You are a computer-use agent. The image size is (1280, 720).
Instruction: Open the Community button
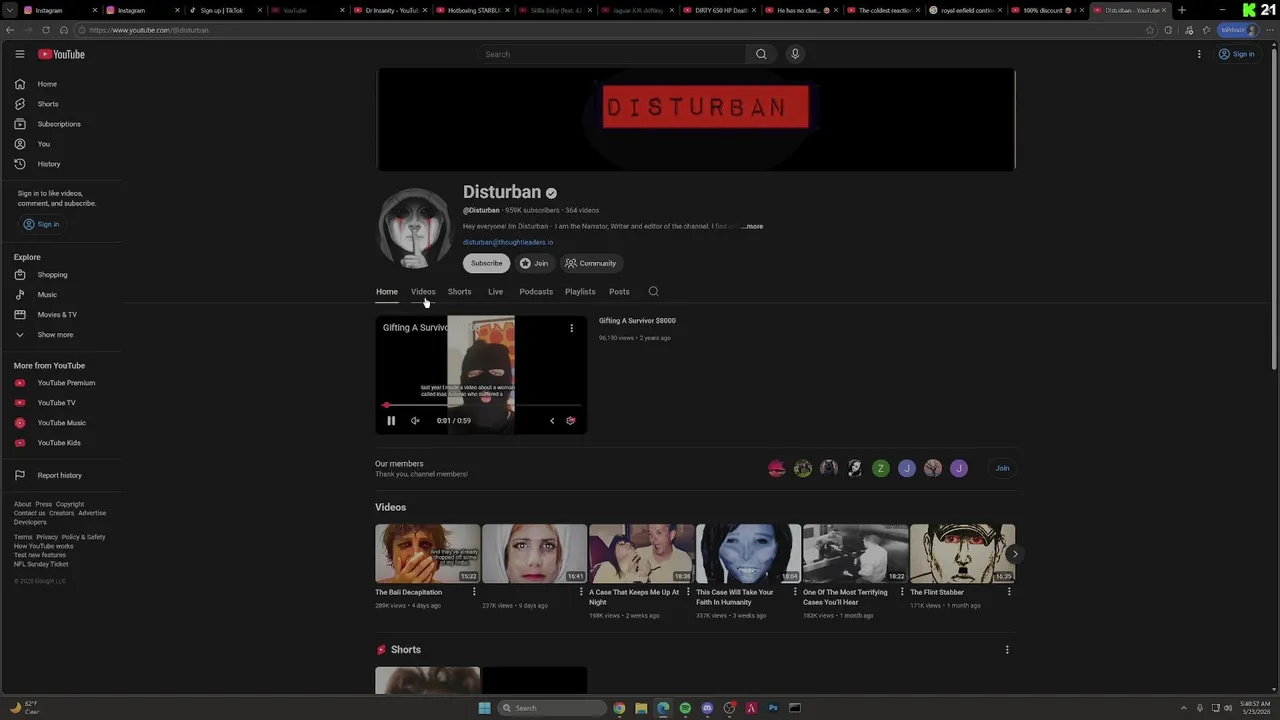[591, 263]
